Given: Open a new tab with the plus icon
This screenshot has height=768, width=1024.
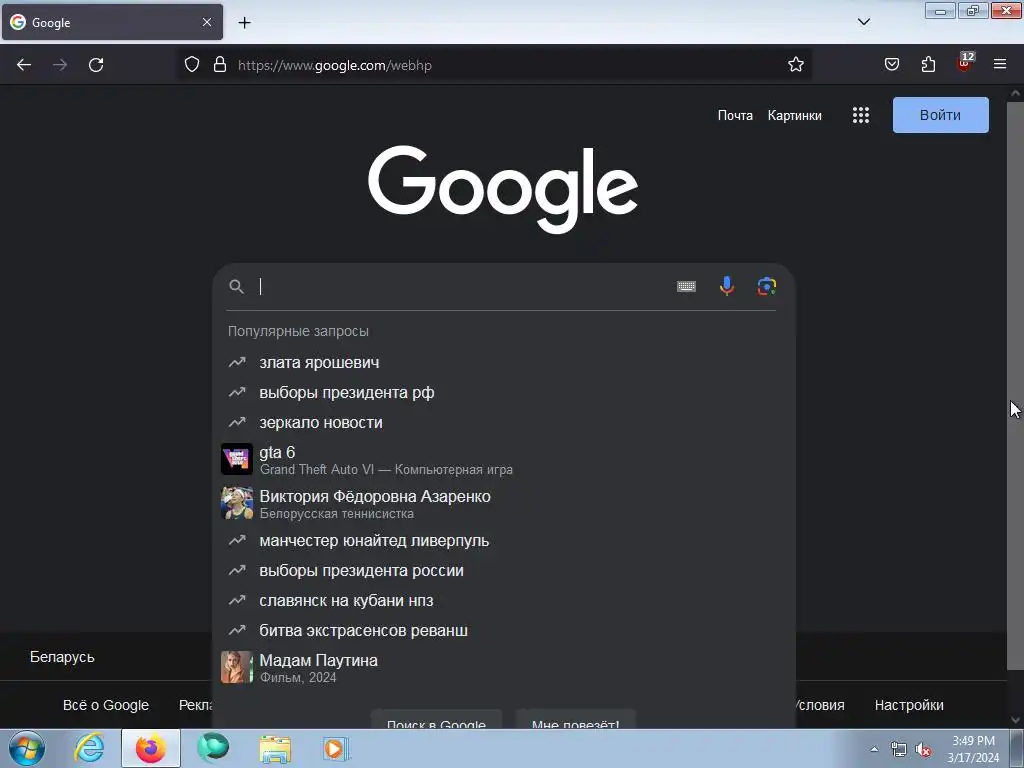Looking at the screenshot, I should [x=244, y=23].
